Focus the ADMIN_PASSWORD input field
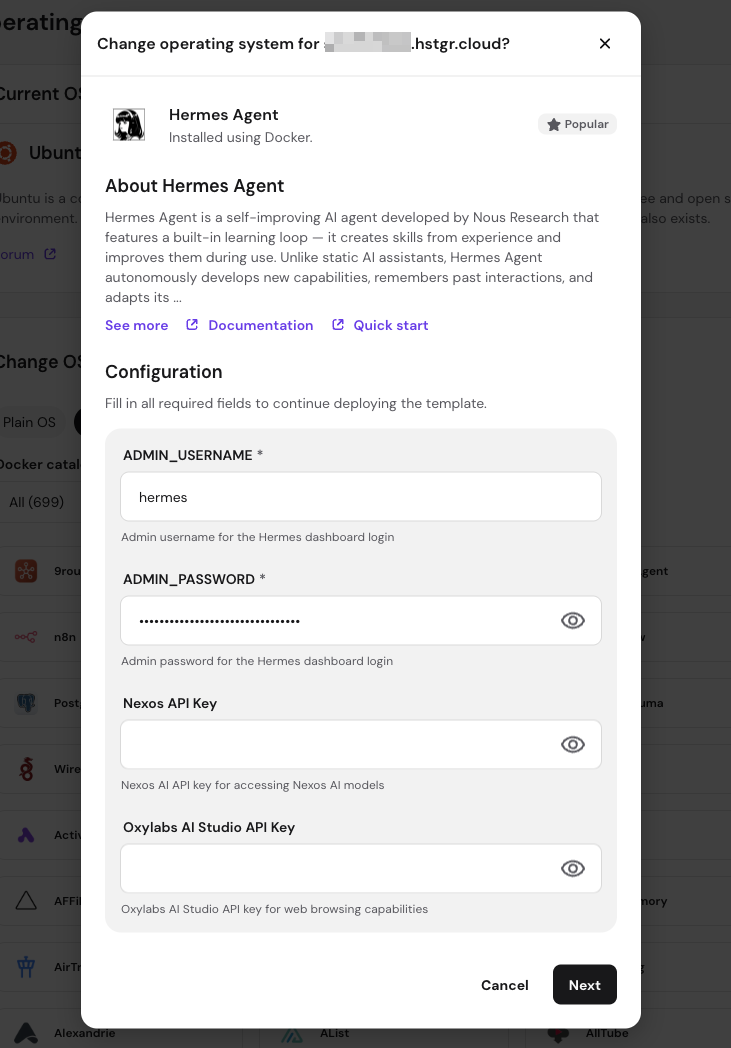Viewport: 731px width, 1048px height. [x=361, y=621]
